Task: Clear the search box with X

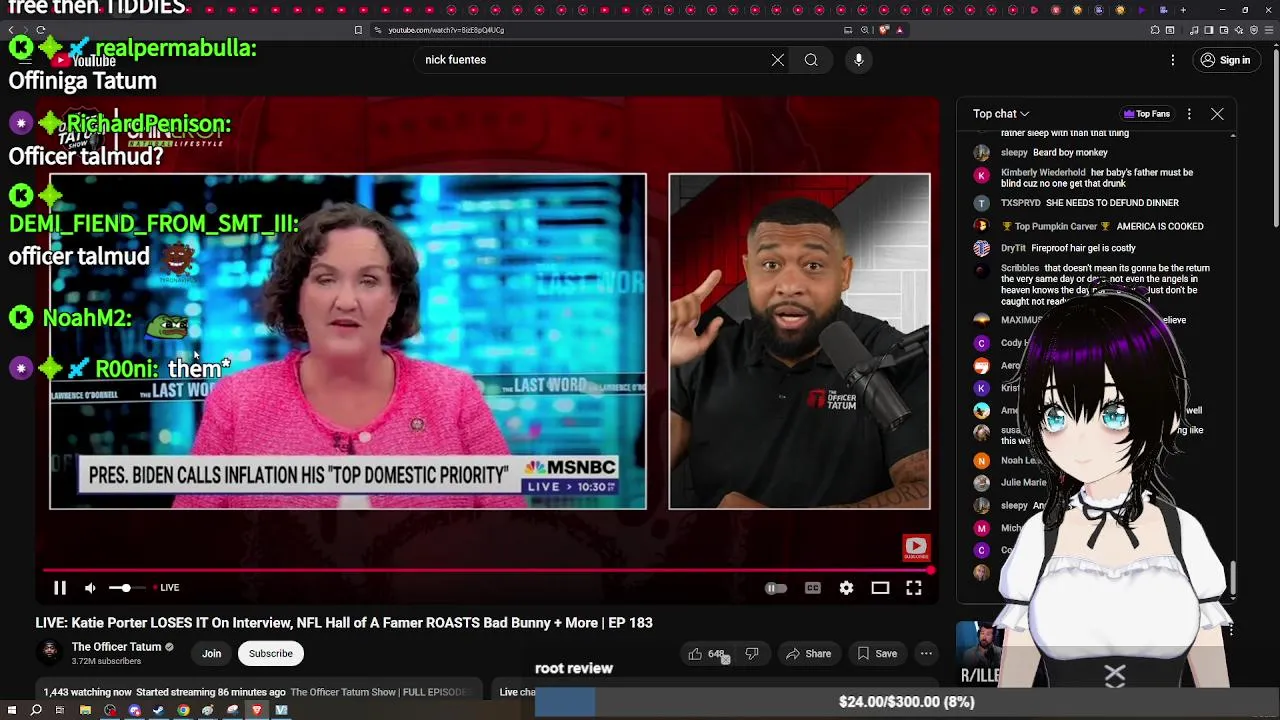Action: pyautogui.click(x=777, y=60)
